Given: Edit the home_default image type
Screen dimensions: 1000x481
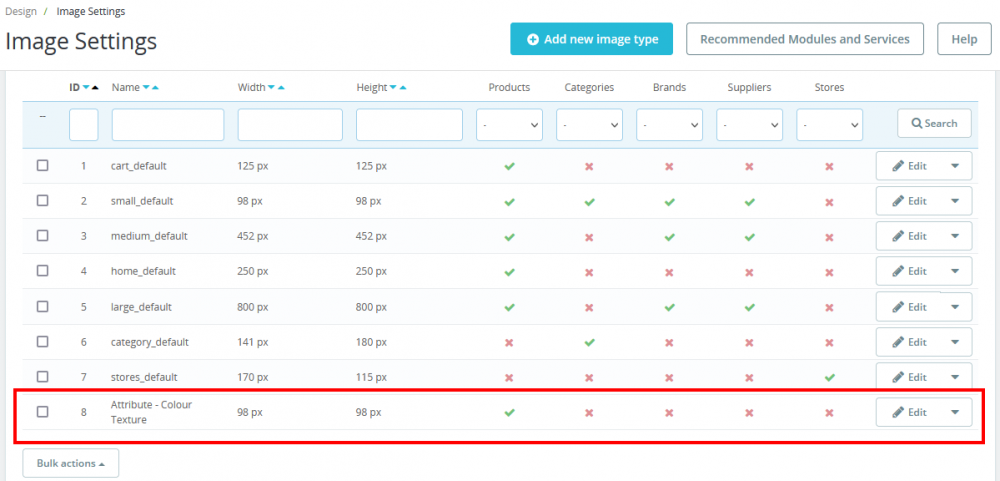Looking at the screenshot, I should click(x=909, y=271).
